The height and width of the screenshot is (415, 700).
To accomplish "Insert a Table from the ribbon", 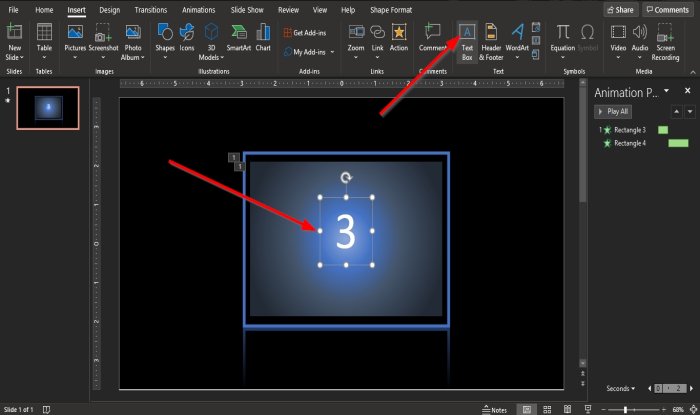I will pos(44,42).
